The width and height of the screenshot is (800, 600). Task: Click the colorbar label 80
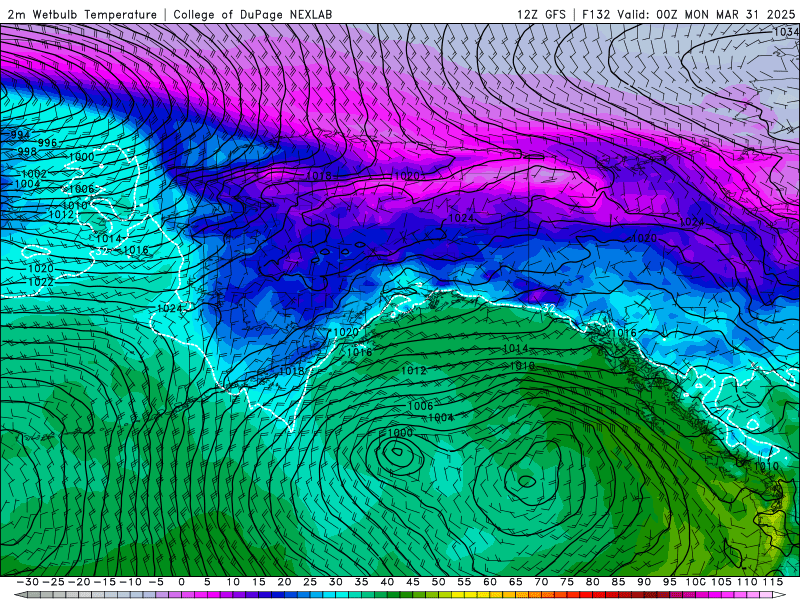pyautogui.click(x=592, y=582)
